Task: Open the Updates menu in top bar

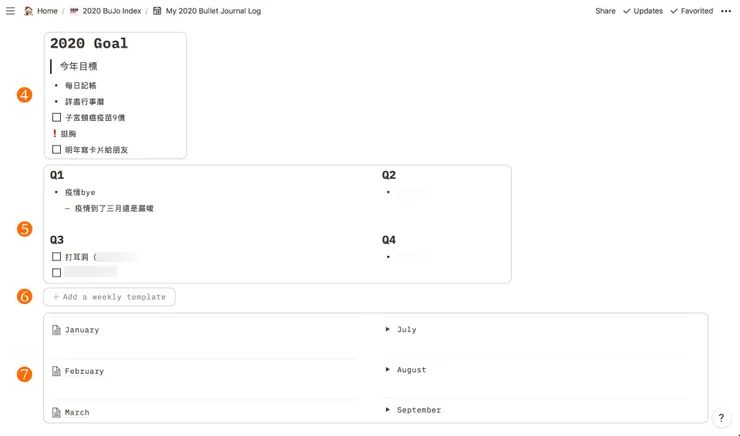Action: pos(642,11)
